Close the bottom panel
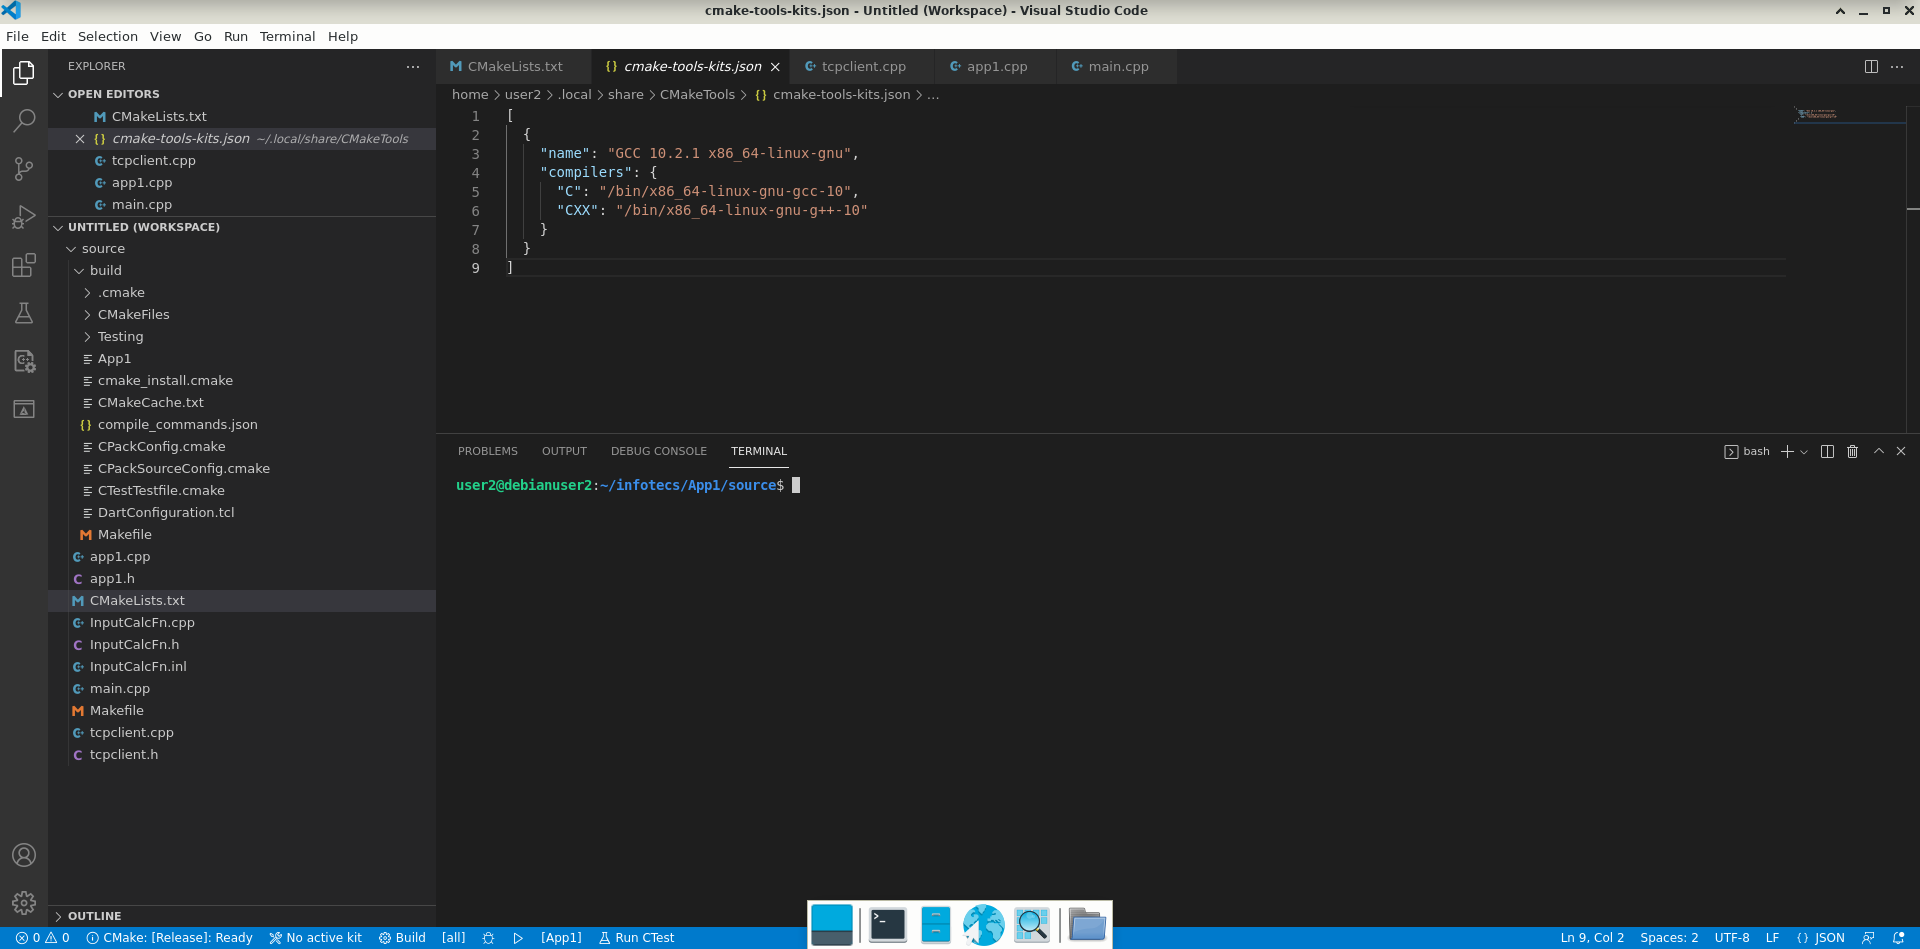1920x949 pixels. [x=1901, y=451]
